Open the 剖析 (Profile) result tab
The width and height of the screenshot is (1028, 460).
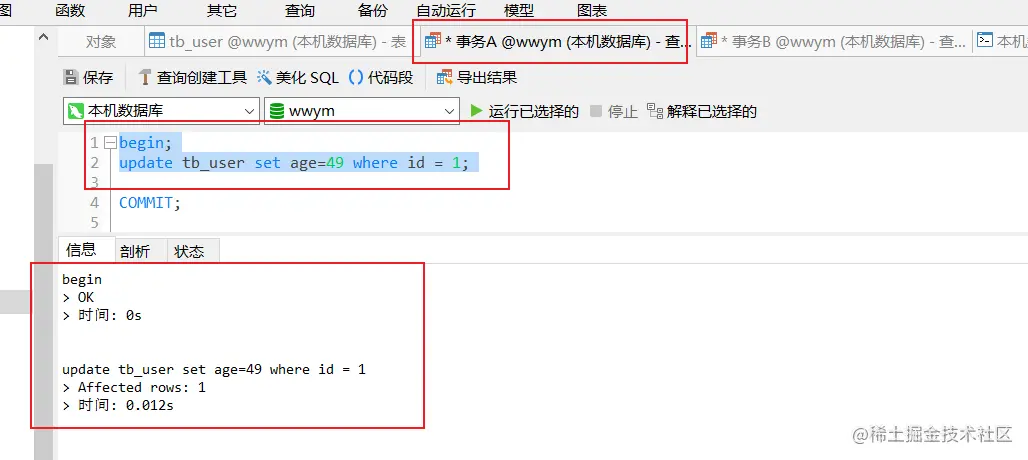click(x=135, y=252)
